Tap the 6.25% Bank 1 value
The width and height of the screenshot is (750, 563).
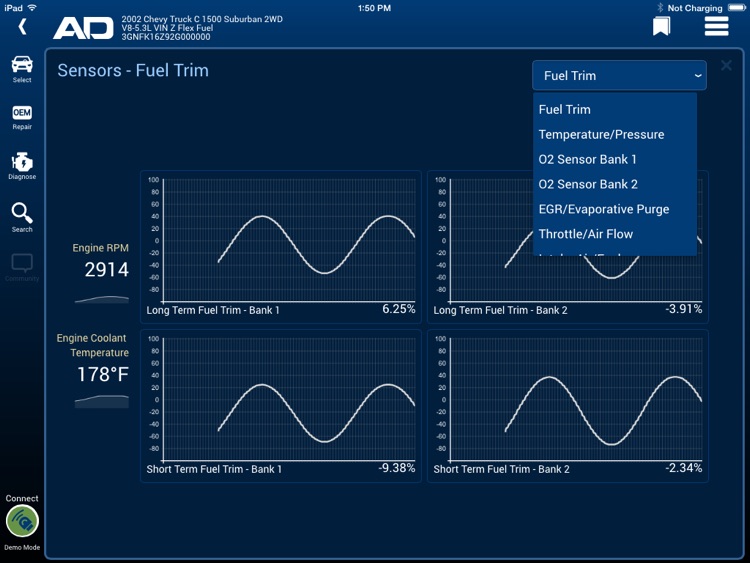point(398,309)
